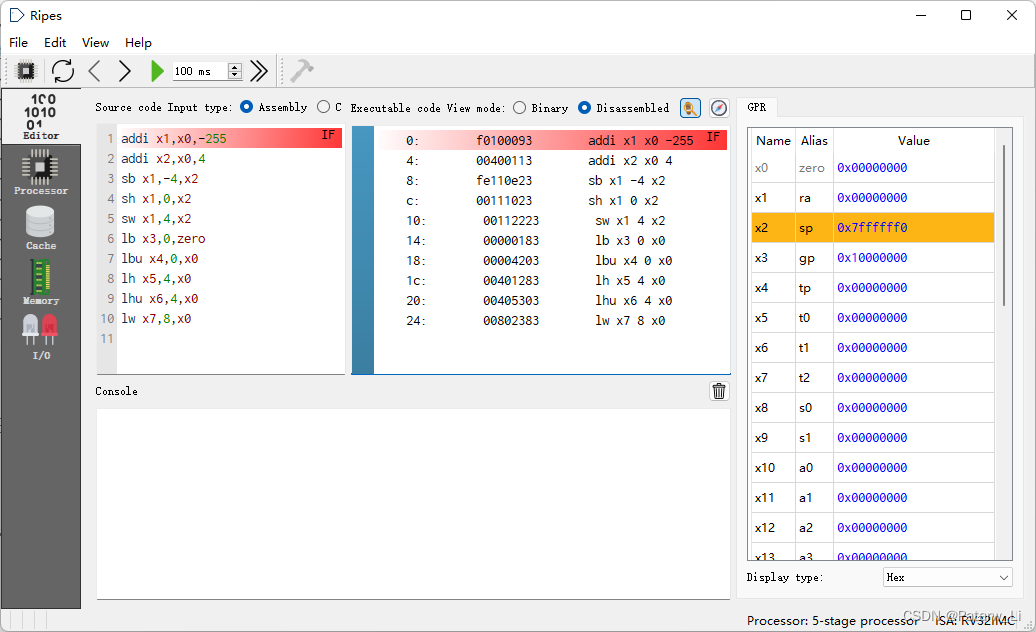Click x10 a0 register value
The width and height of the screenshot is (1036, 632).
(x=872, y=468)
